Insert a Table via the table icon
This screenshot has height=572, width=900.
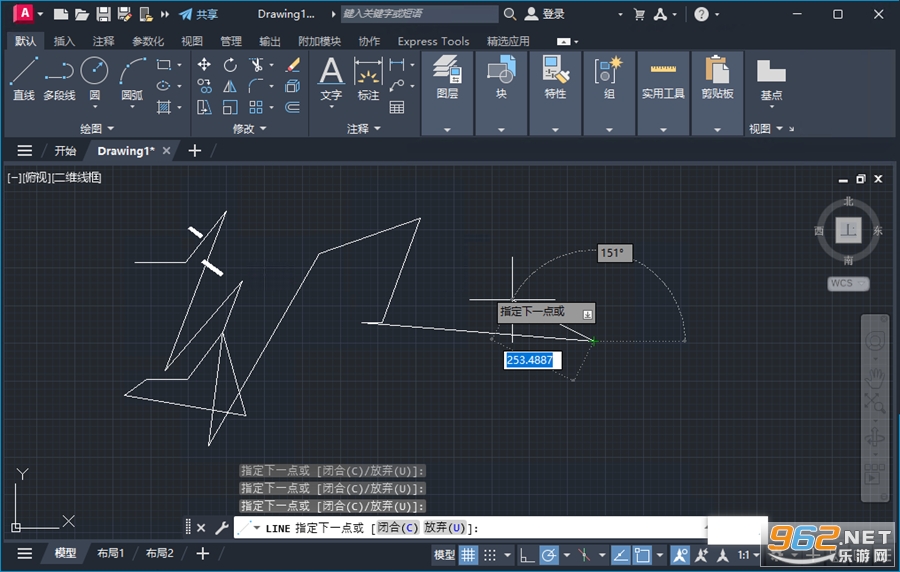(397, 107)
